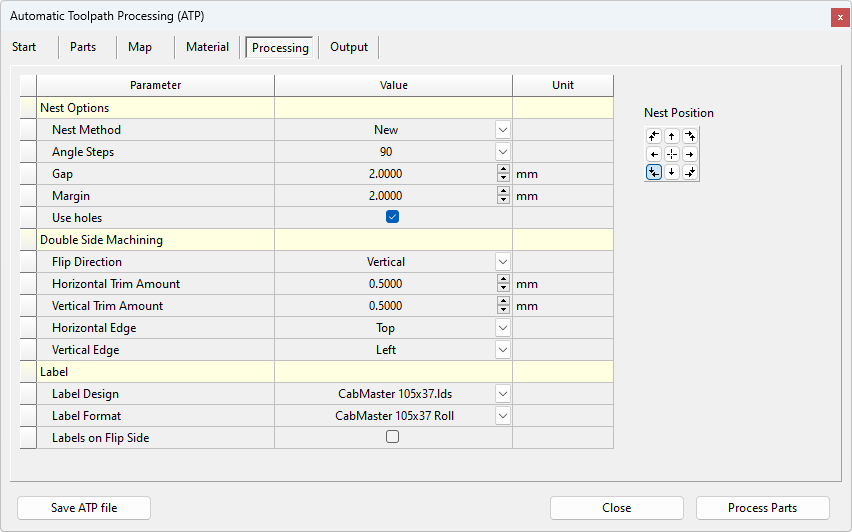Click Save ATP file button
The image size is (852, 532).
[x=84, y=508]
